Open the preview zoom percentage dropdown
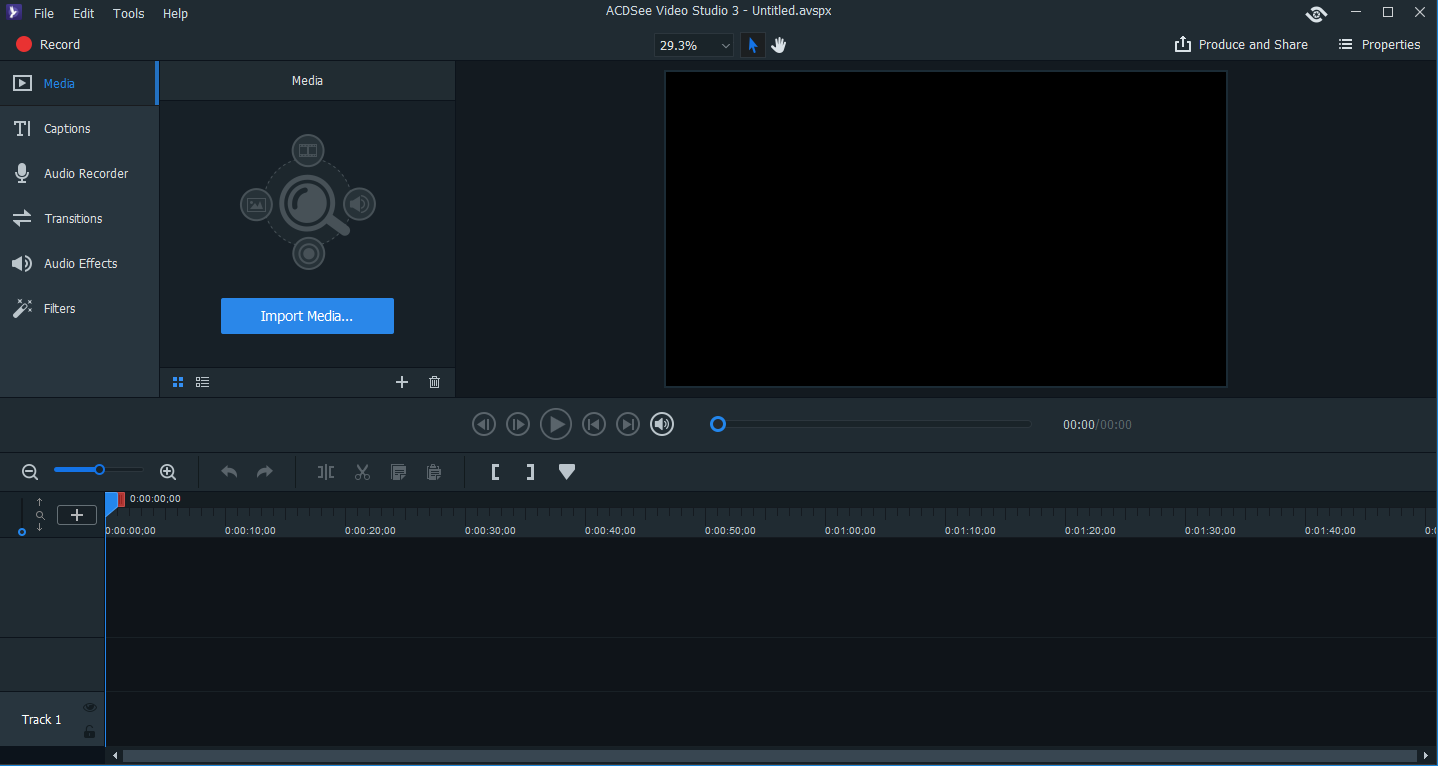1438x766 pixels. click(x=694, y=45)
